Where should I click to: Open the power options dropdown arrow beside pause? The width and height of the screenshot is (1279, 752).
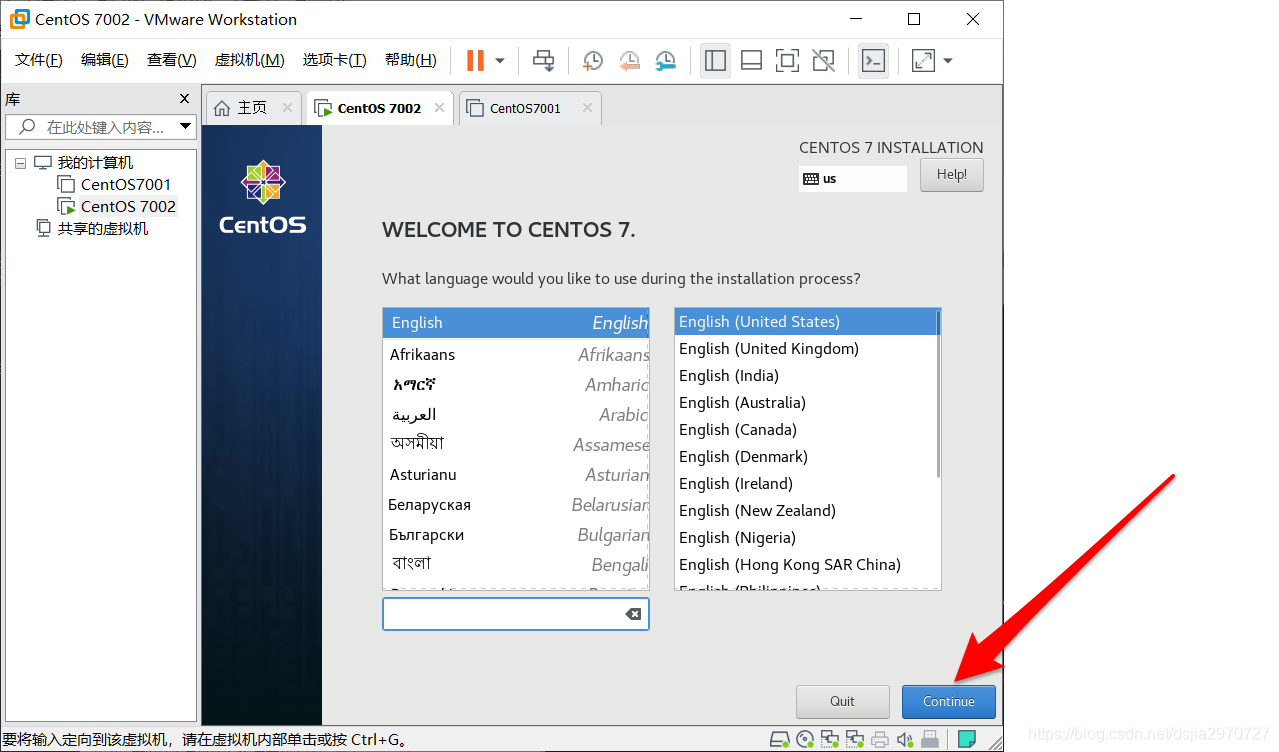(x=500, y=61)
